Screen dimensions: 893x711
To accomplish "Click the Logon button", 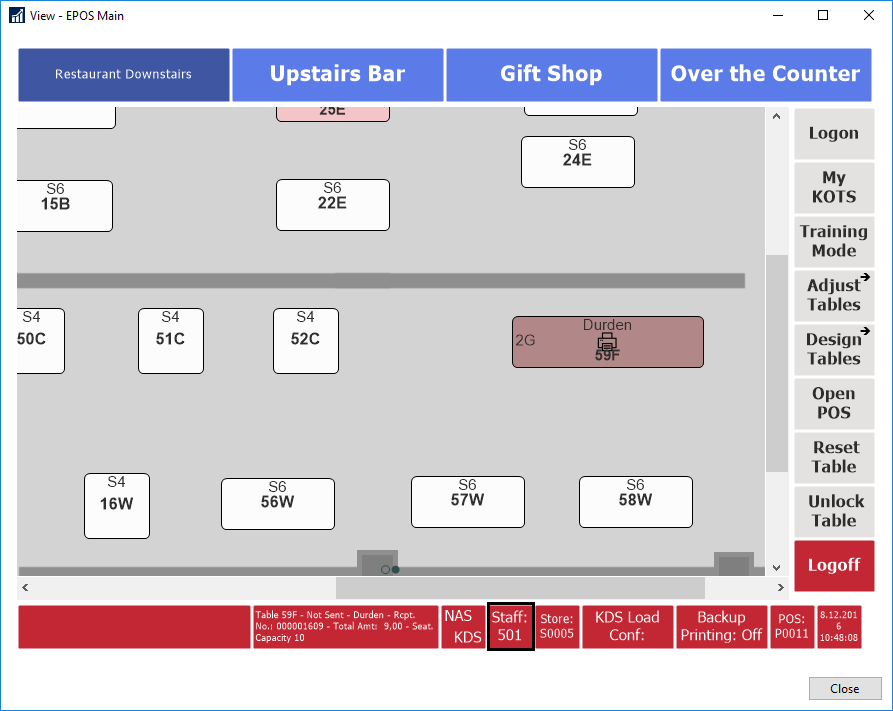I will 834,133.
